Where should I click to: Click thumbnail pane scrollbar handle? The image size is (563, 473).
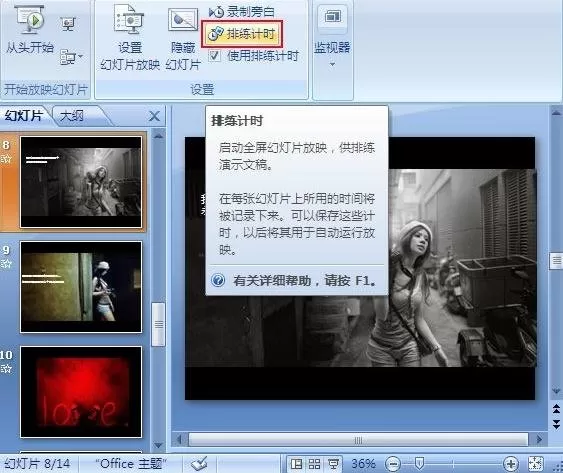pos(158,324)
